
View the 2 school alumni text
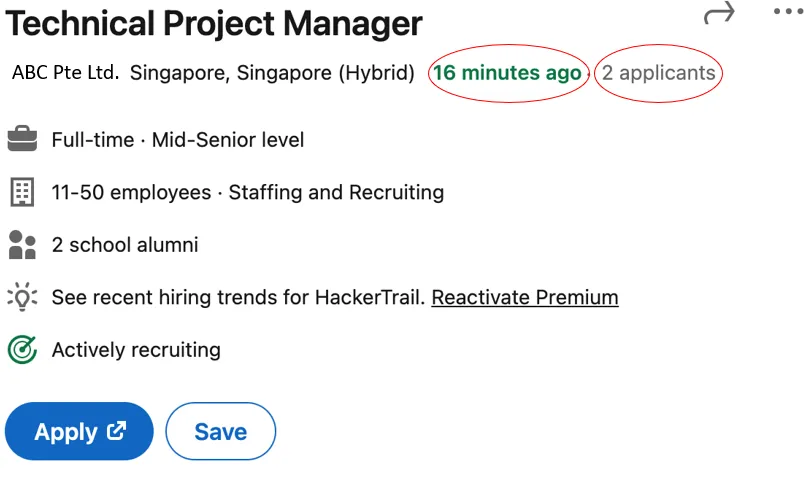[x=125, y=245]
